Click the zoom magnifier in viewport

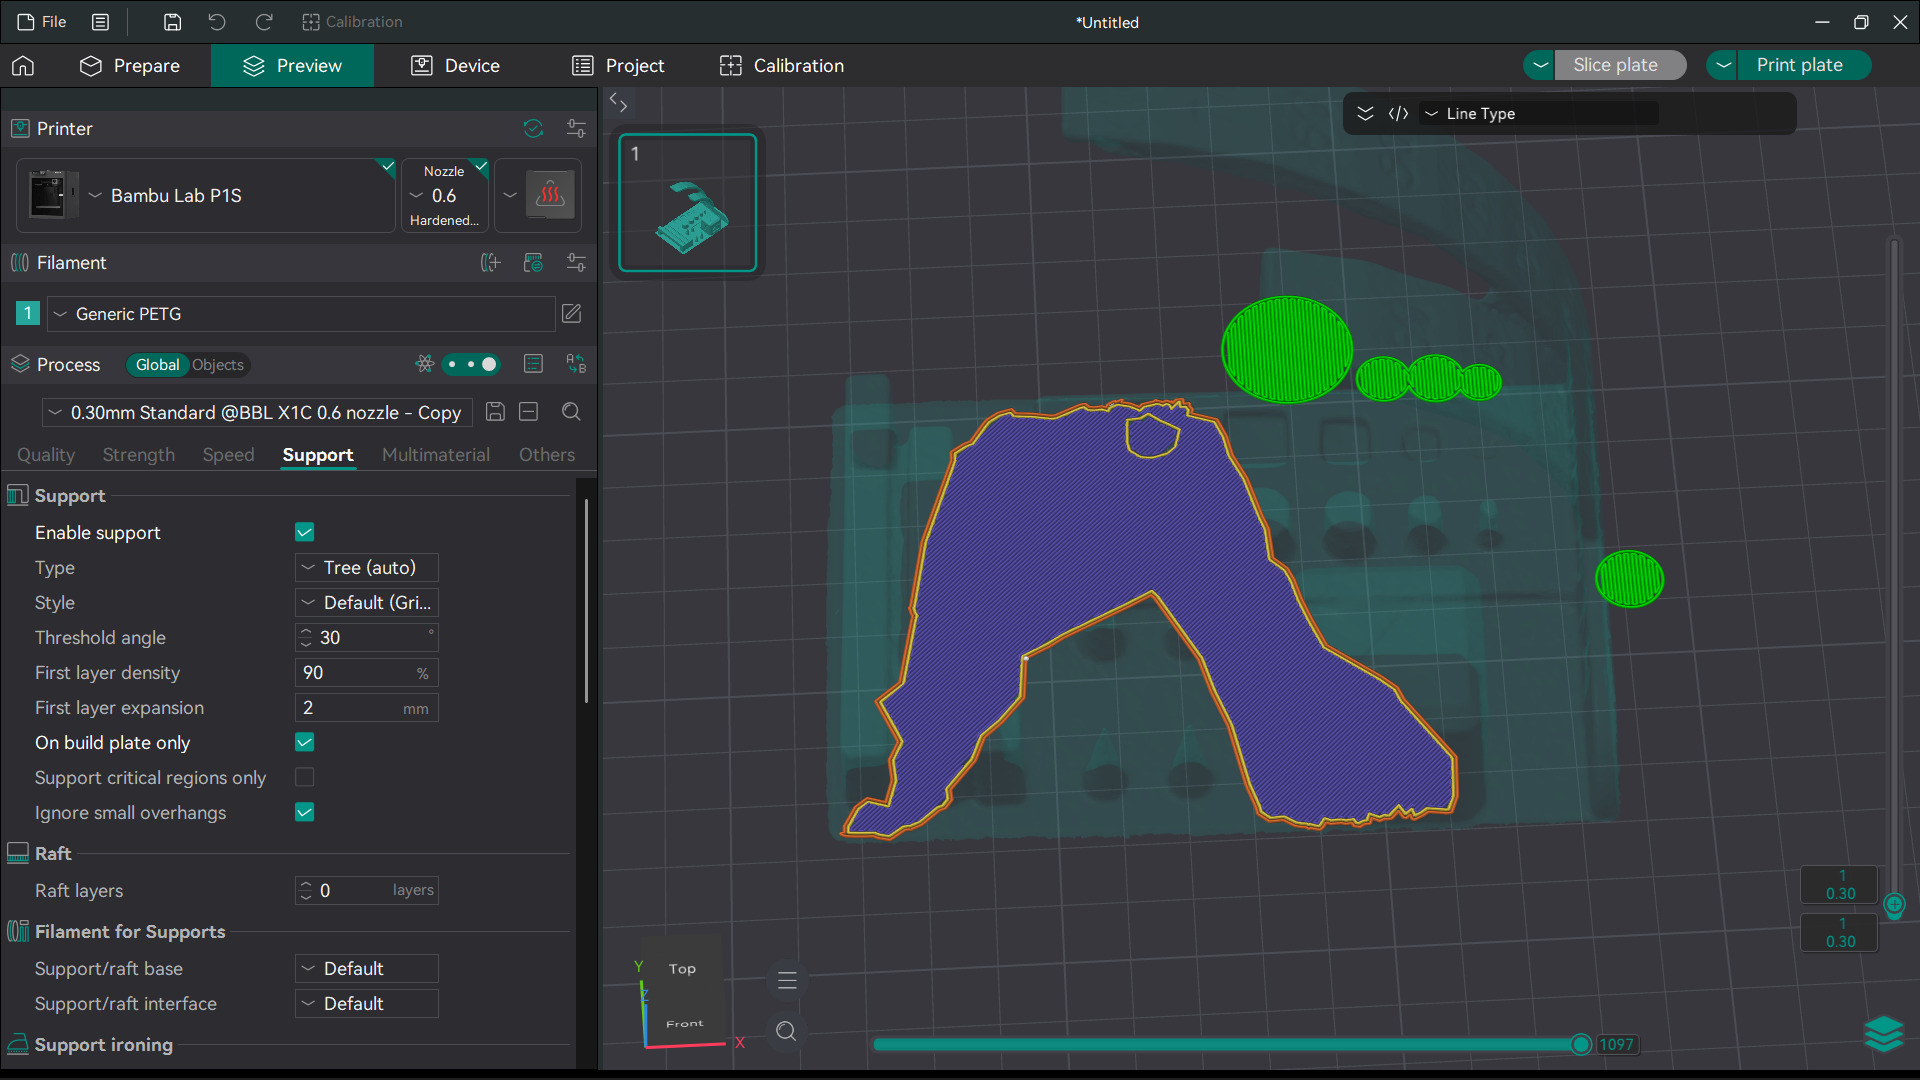[786, 1031]
